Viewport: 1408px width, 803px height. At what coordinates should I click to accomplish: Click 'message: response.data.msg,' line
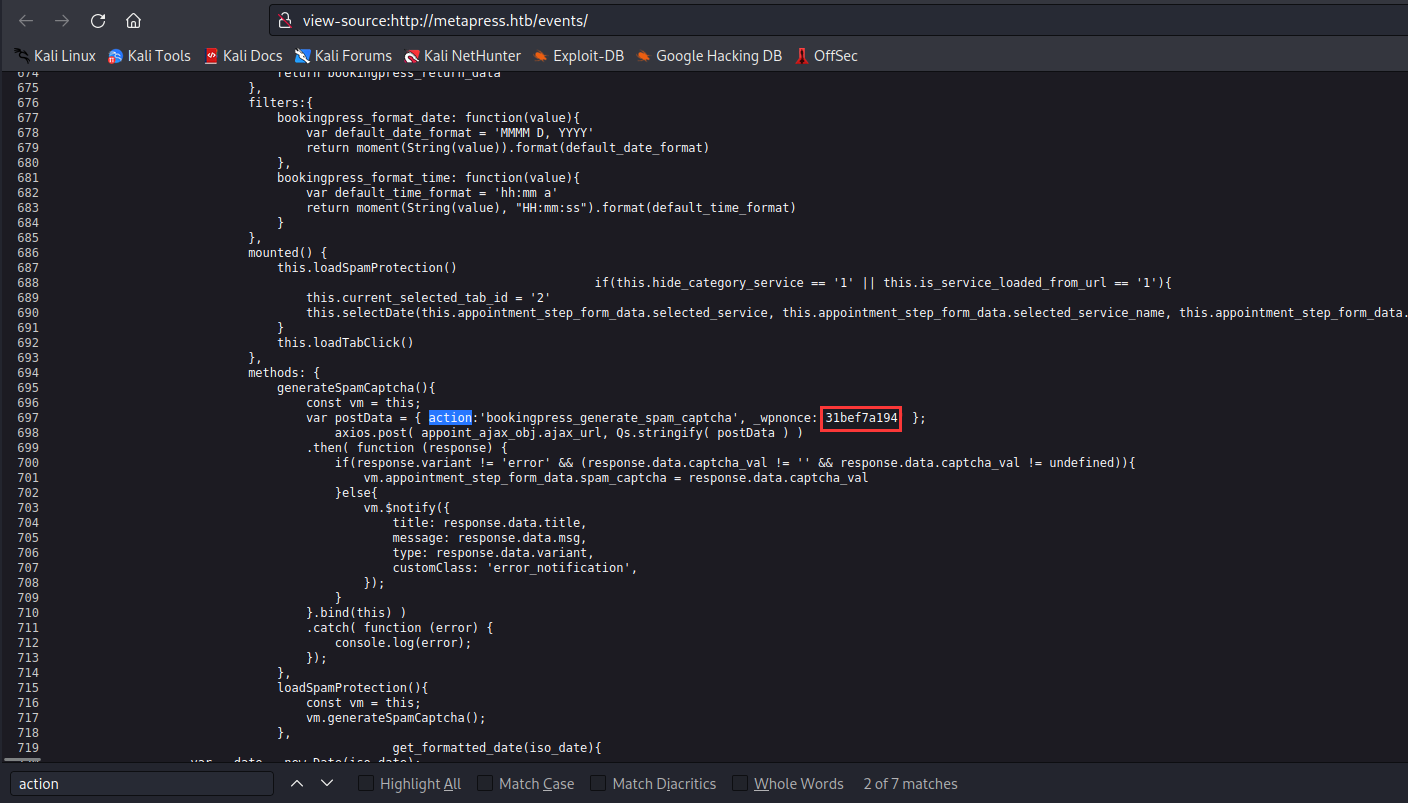[490, 538]
